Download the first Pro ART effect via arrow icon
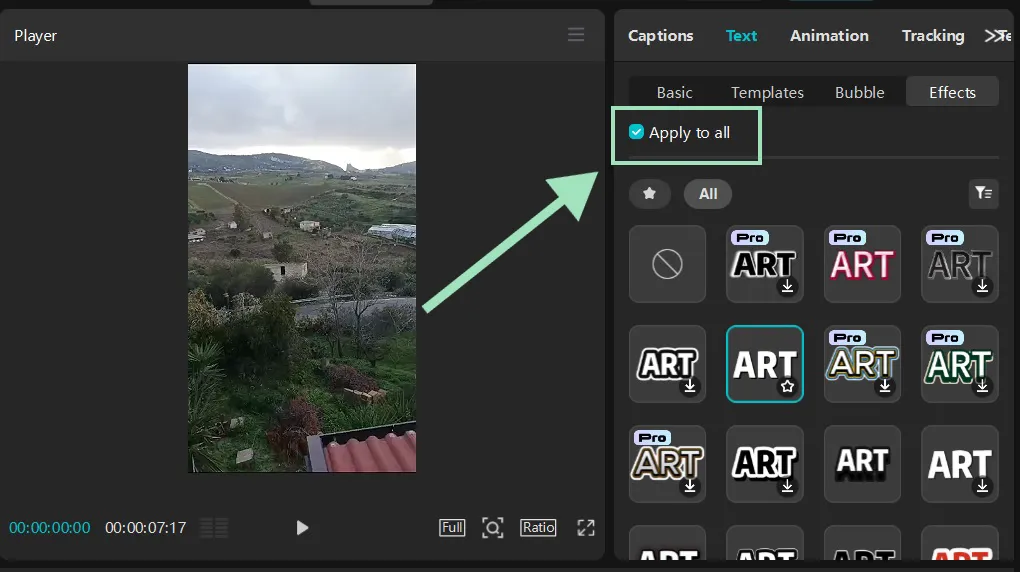This screenshot has height=572, width=1020. (x=787, y=286)
